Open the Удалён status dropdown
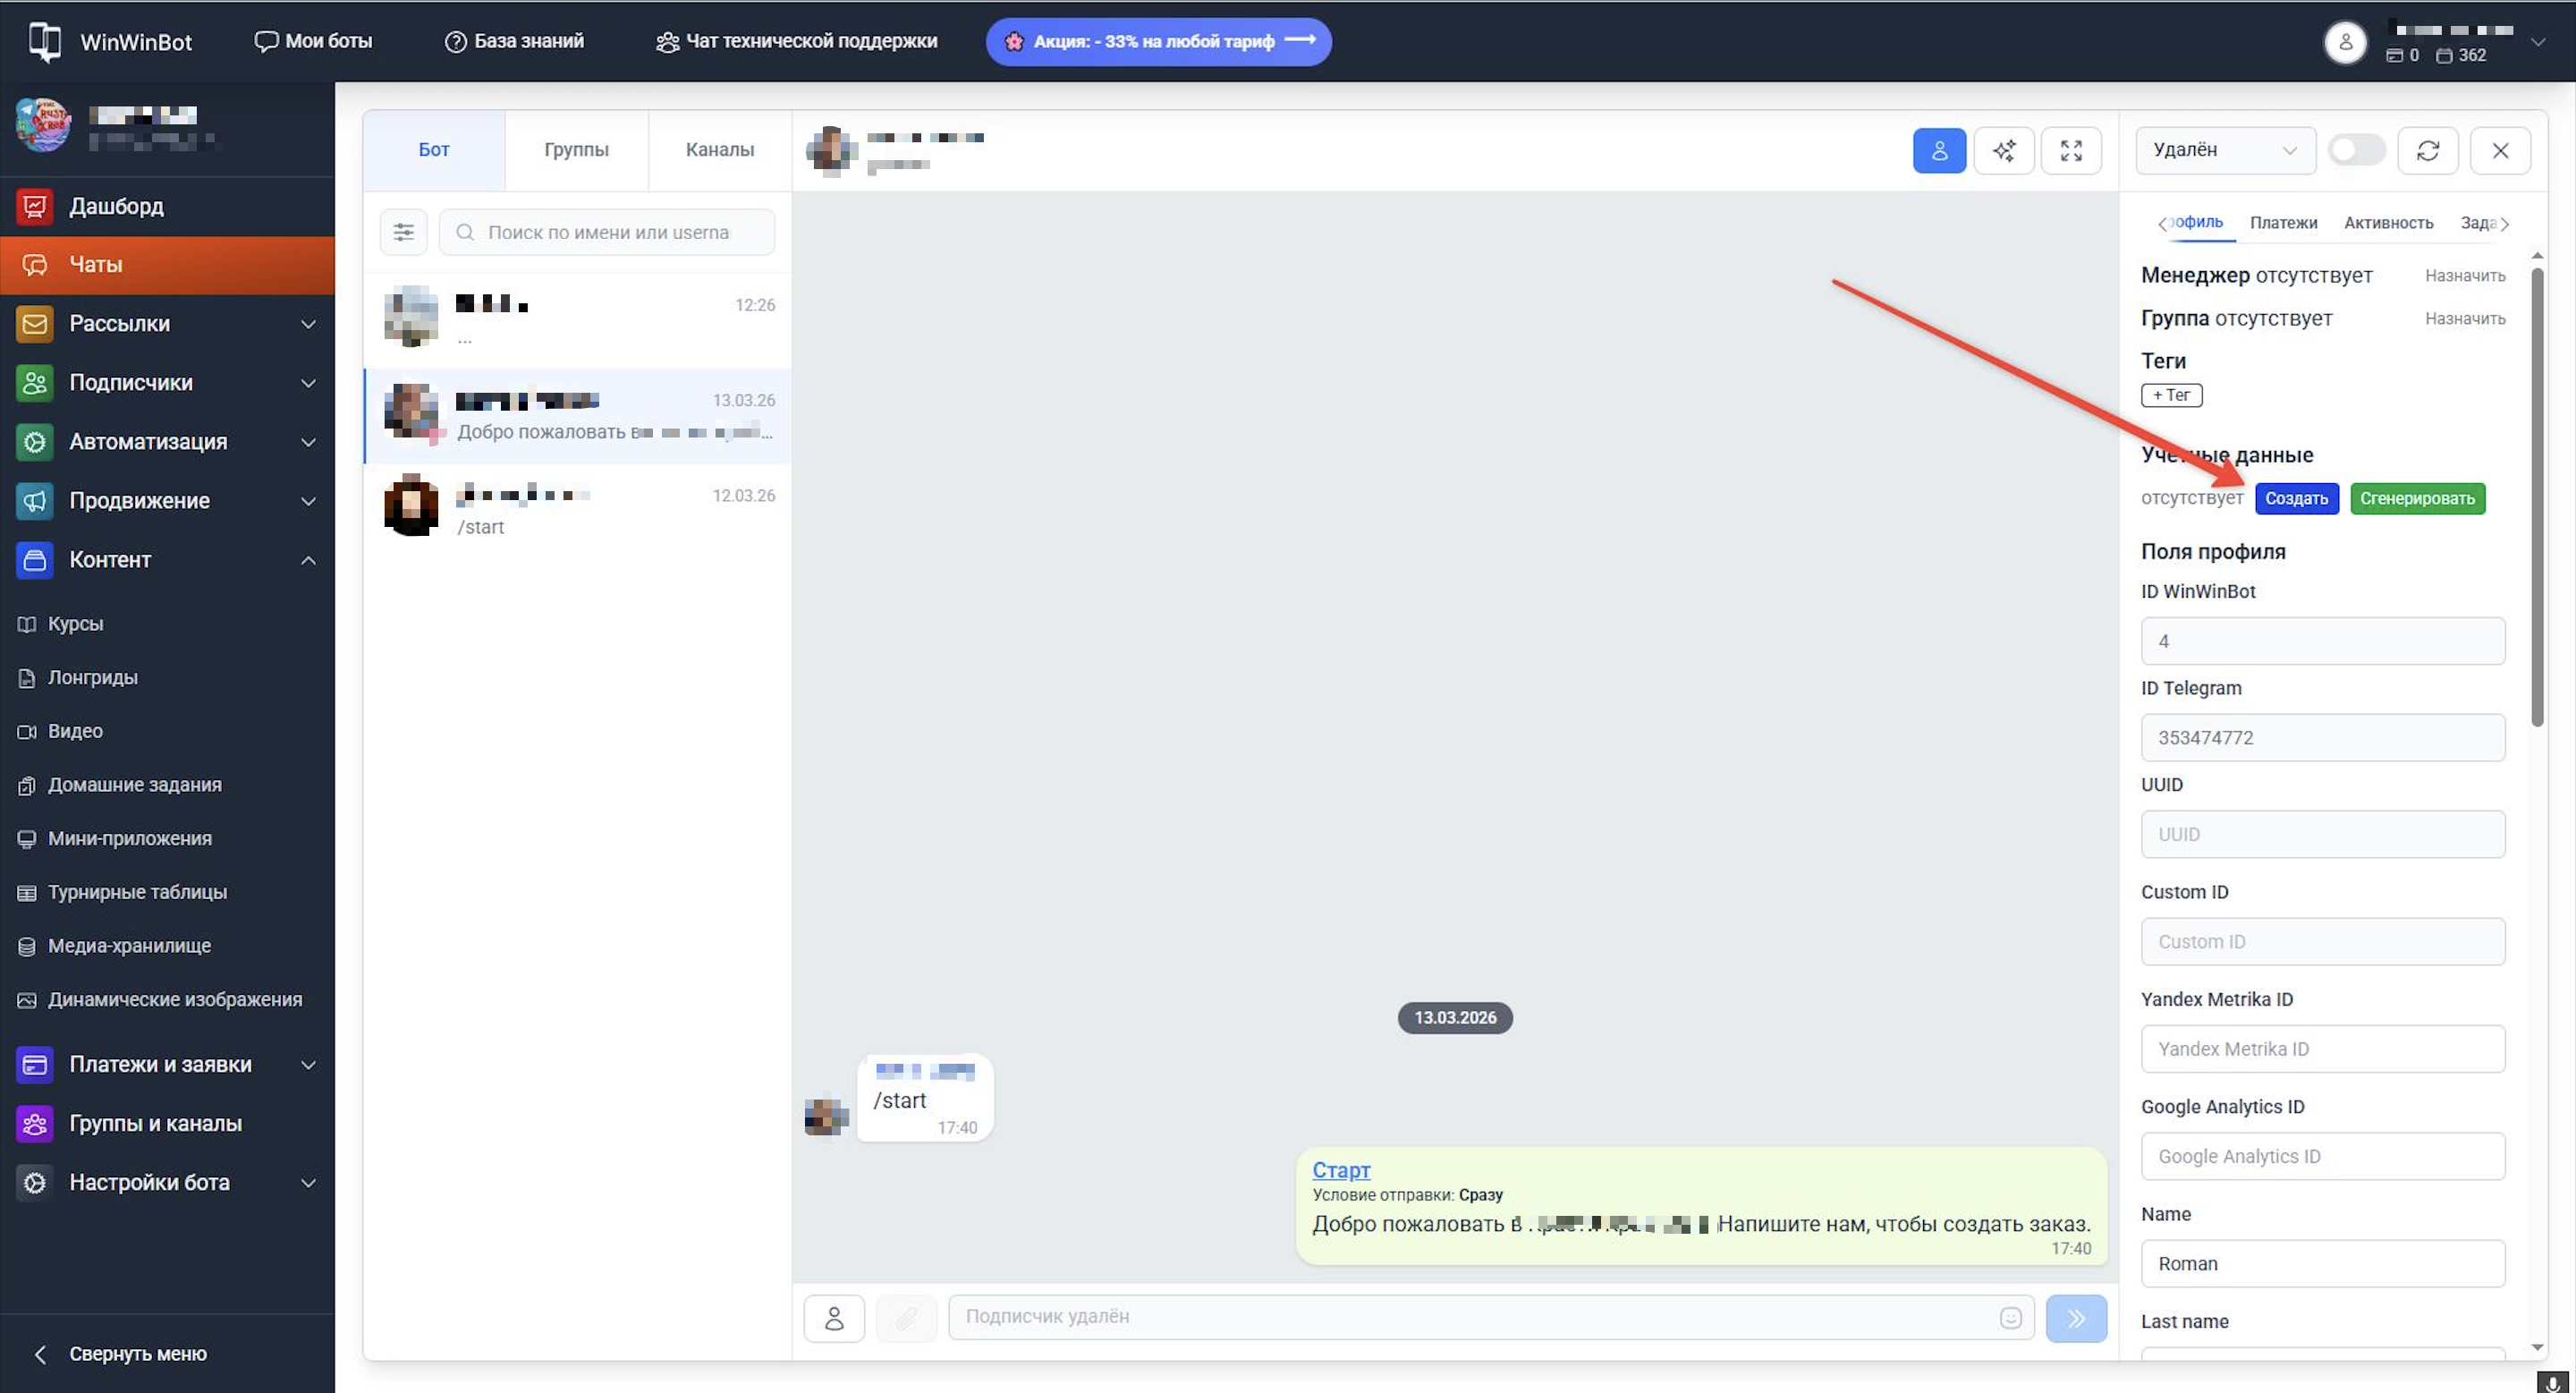Image resolution: width=2576 pixels, height=1393 pixels. coord(2225,151)
